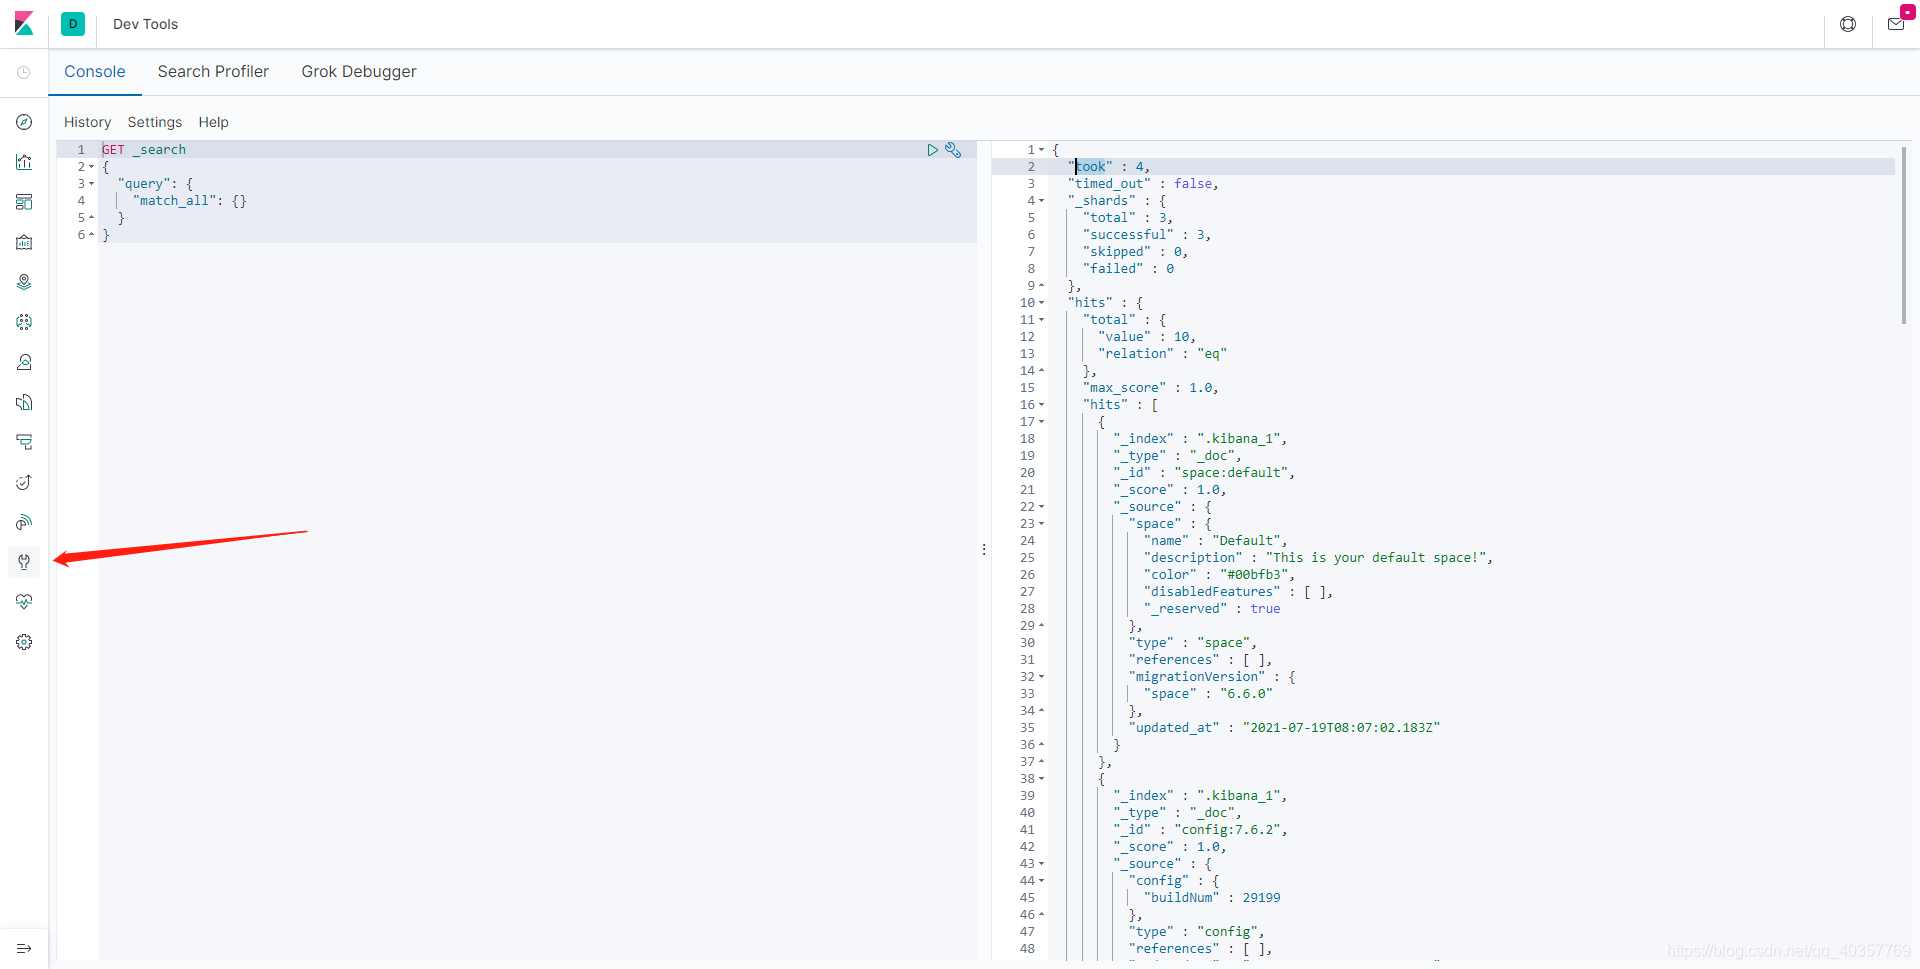
Task: Open Machine Learning icon in sidebar
Action: [x=24, y=322]
